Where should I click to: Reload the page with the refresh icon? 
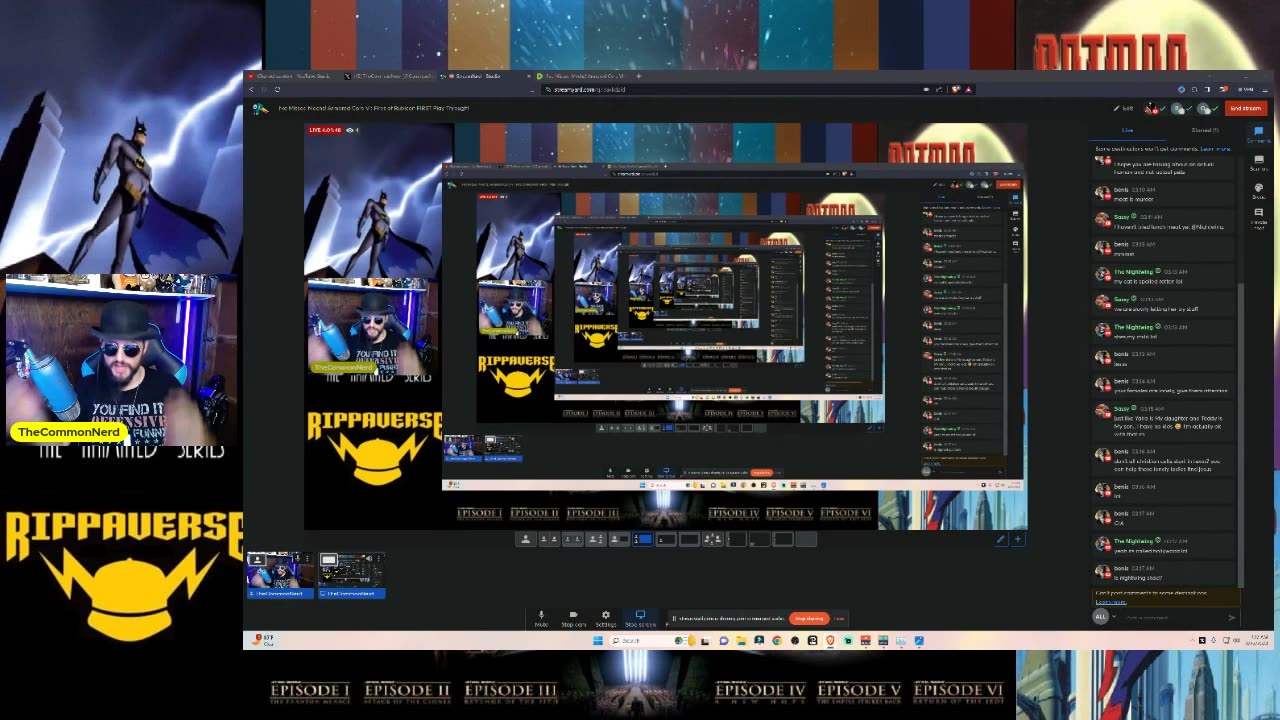[277, 89]
